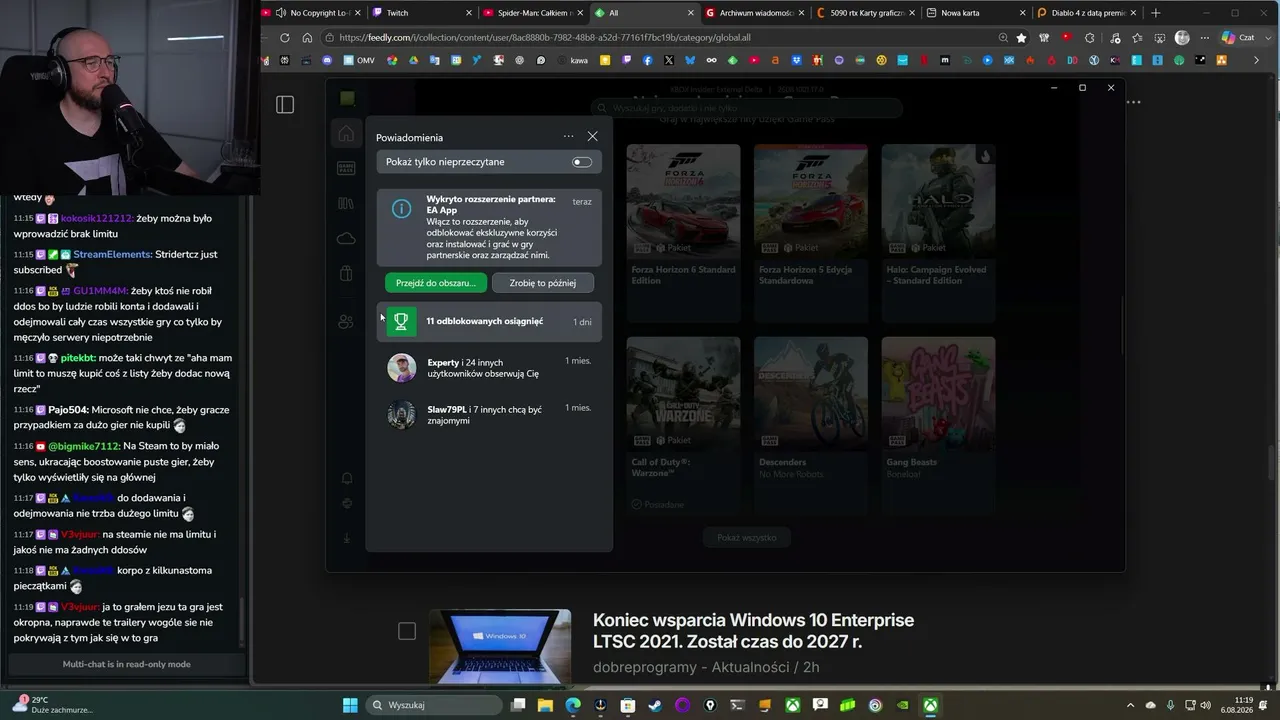Click 'Przejdź do obszaru...' green button
This screenshot has width=1280, height=720.
coord(436,283)
